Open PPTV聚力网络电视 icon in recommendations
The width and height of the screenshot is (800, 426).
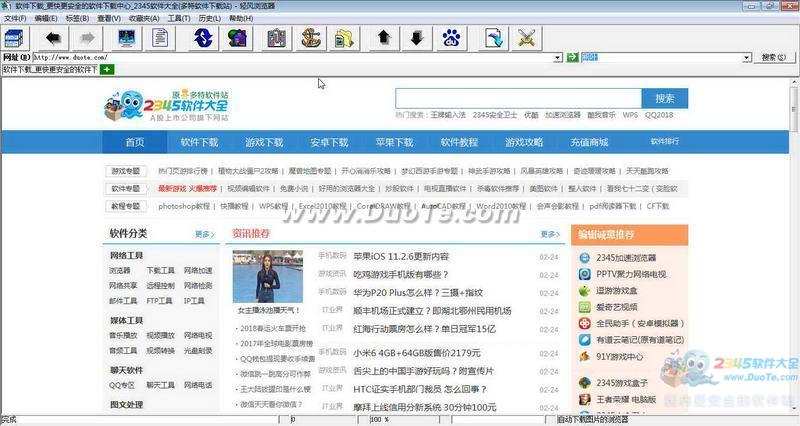pyautogui.click(x=585, y=274)
